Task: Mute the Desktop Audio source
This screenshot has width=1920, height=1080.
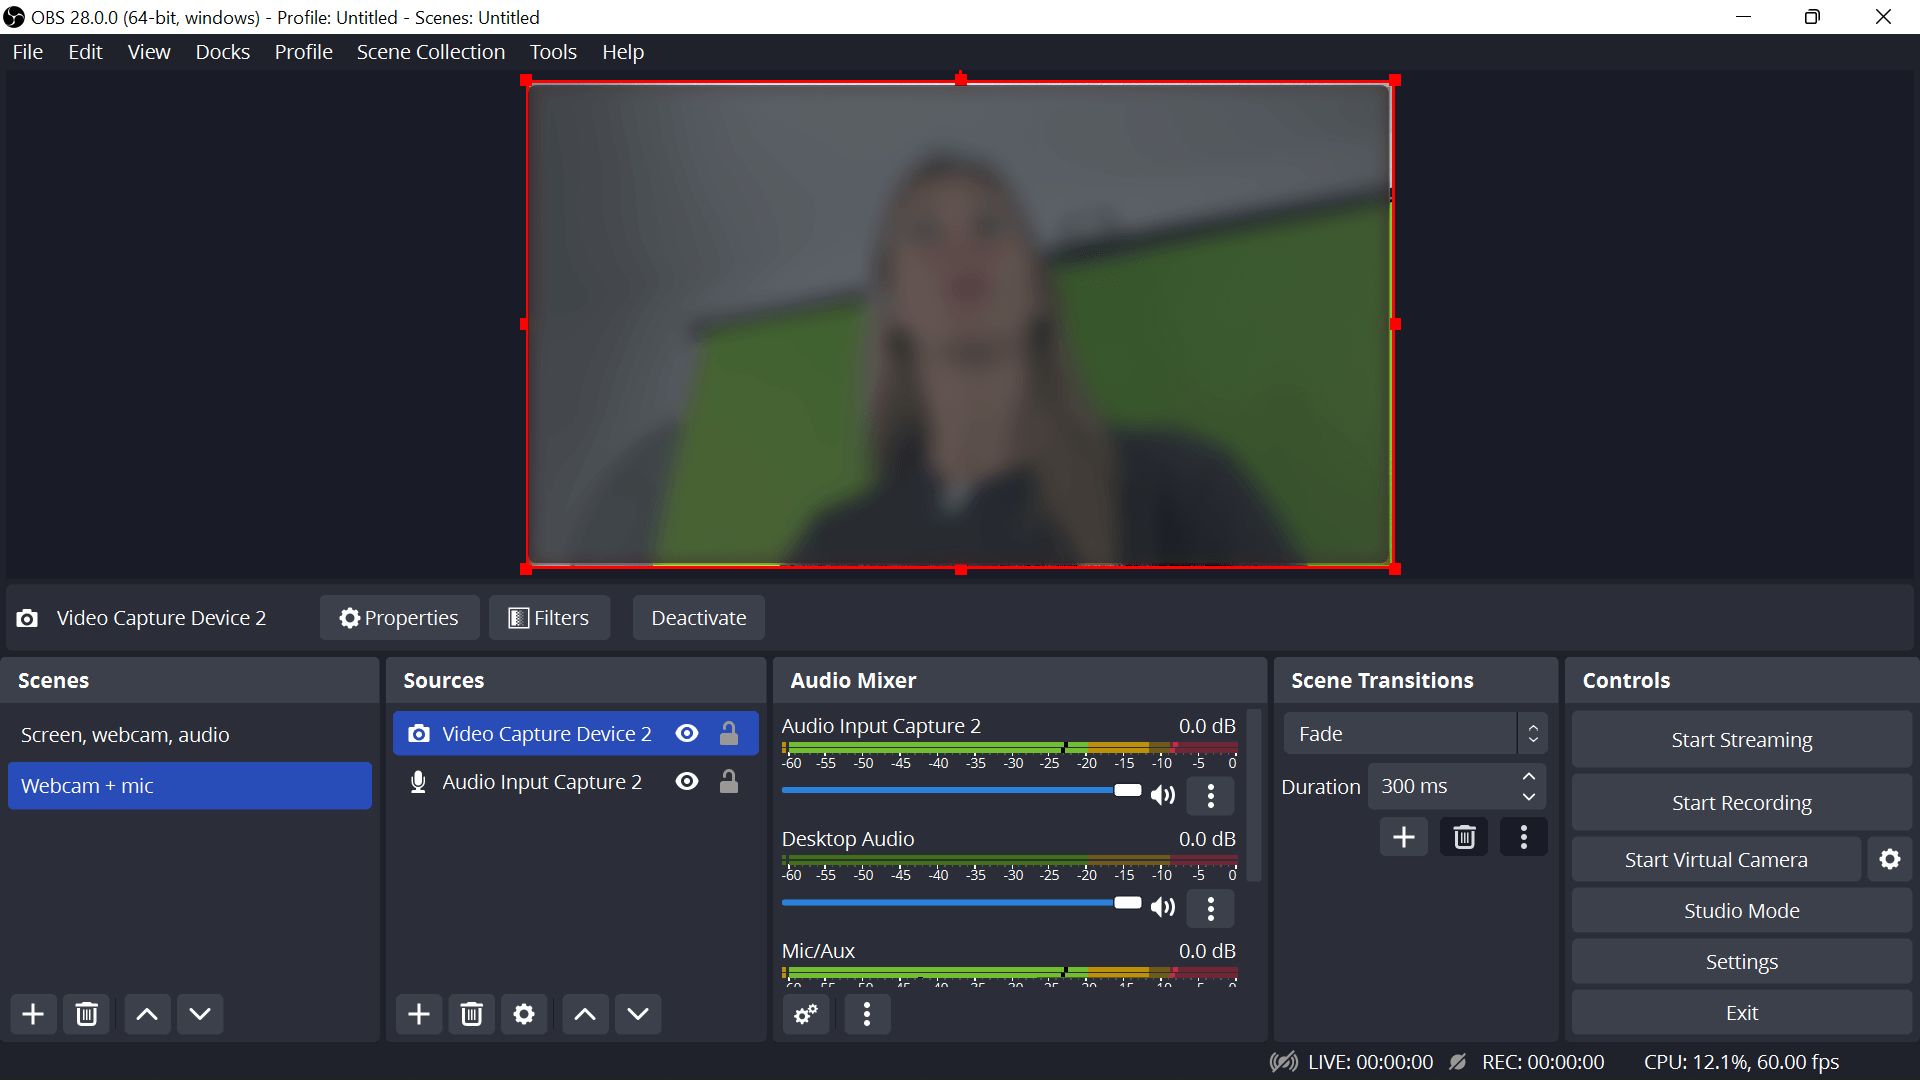Action: (1163, 907)
